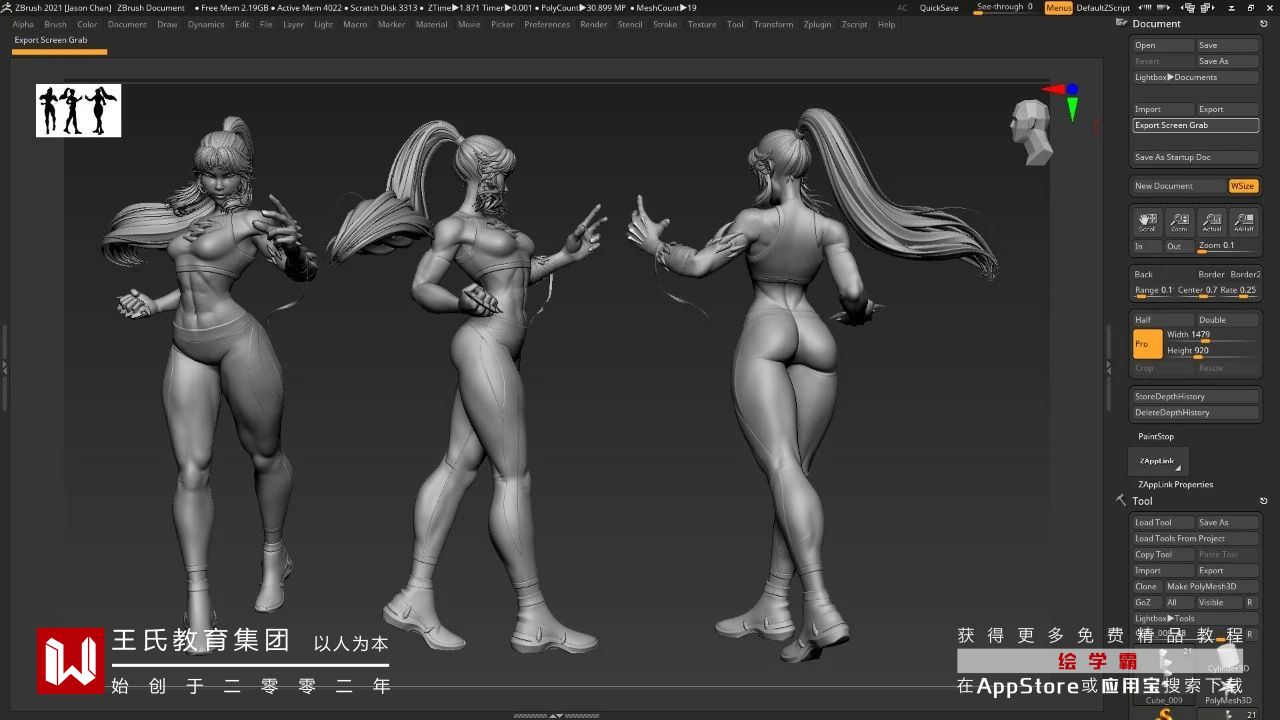Open the Alpha menu
This screenshot has height=720, width=1280.
[x=23, y=24]
